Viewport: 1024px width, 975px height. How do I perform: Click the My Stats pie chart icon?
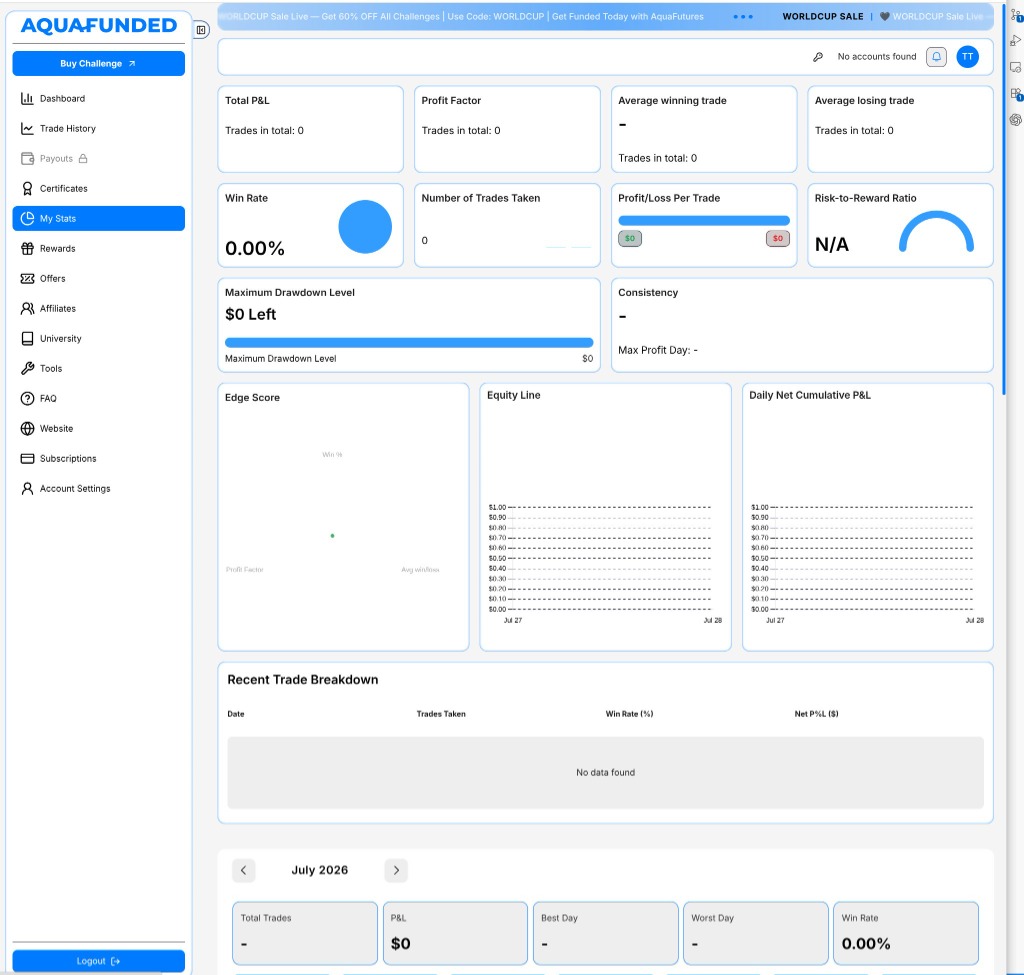pyautogui.click(x=27, y=219)
